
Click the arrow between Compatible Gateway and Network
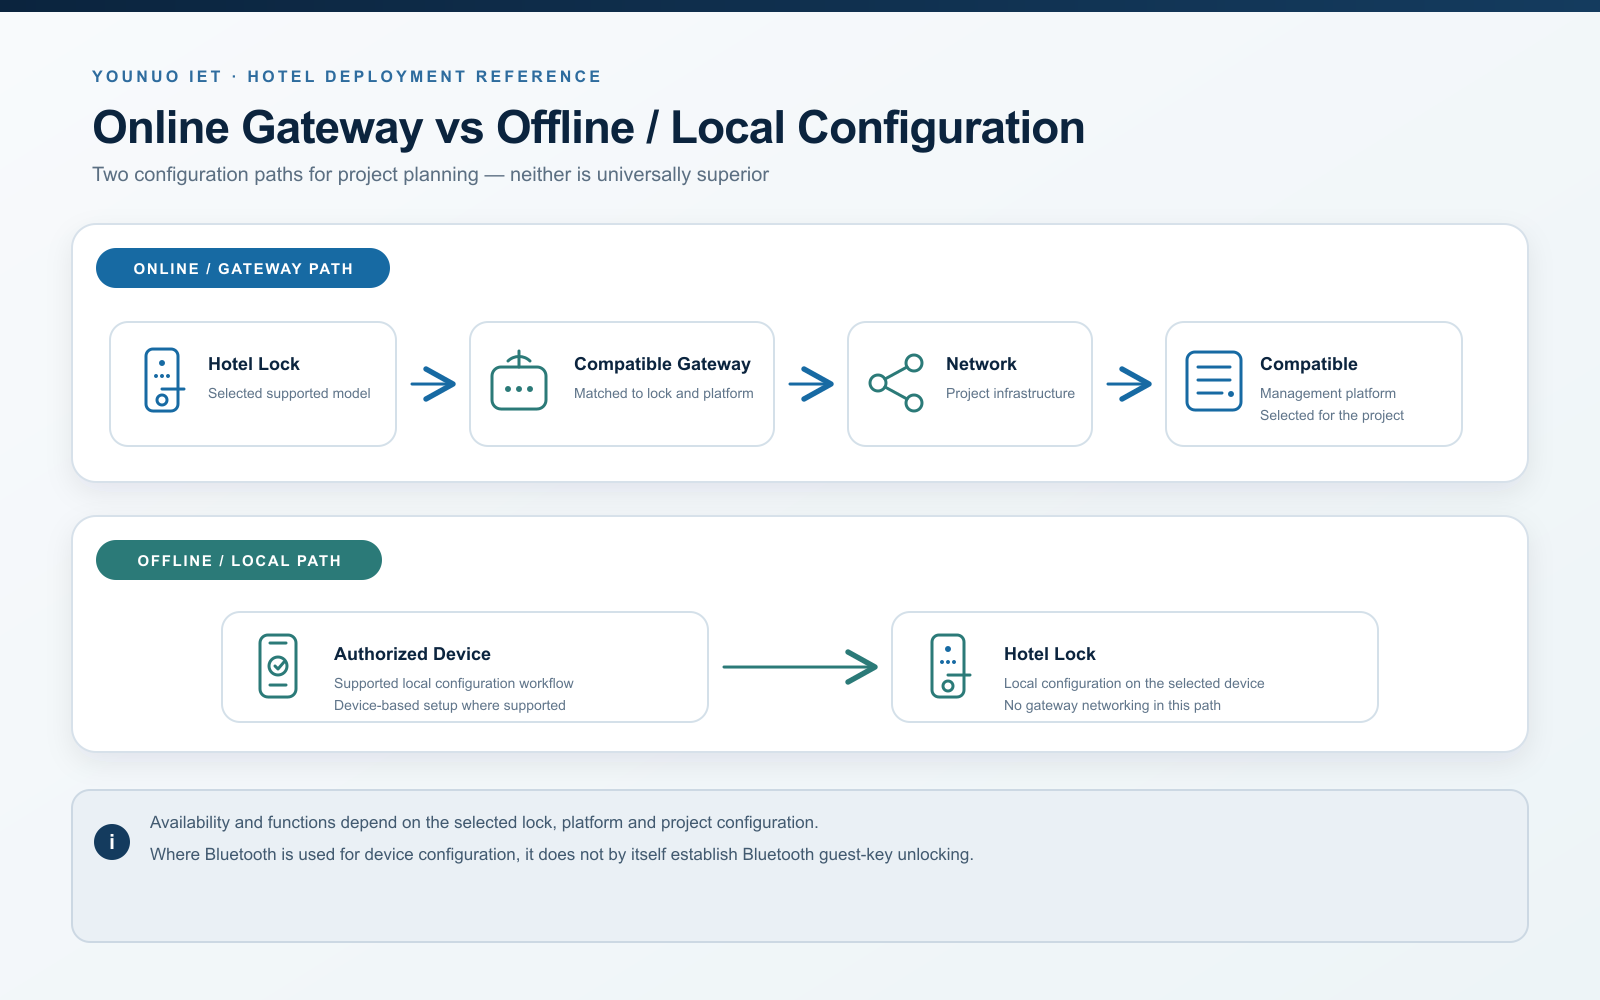point(811,383)
